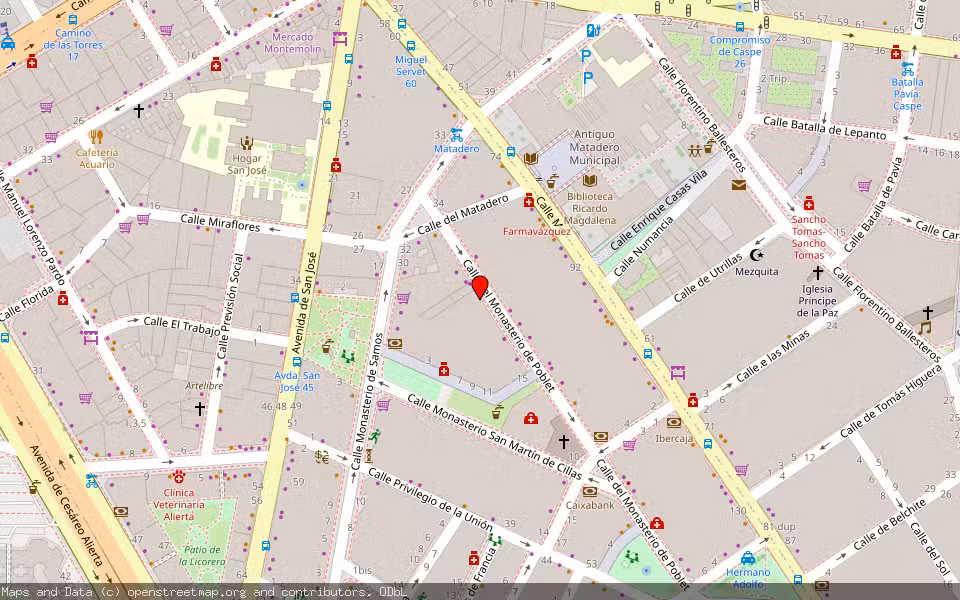Viewport: 960px width, 600px height.
Task: Select the playground icon near Calle Florentino Ballesteros
Action: [x=695, y=150]
